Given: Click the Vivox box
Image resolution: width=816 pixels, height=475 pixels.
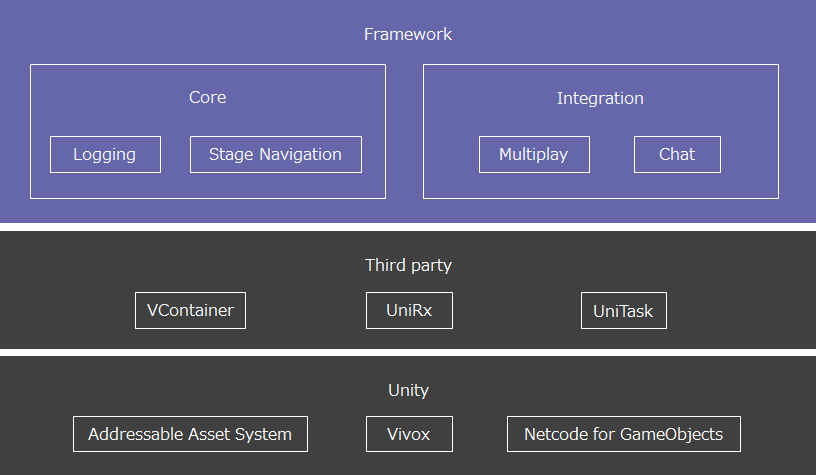Looking at the screenshot, I should point(409,434).
